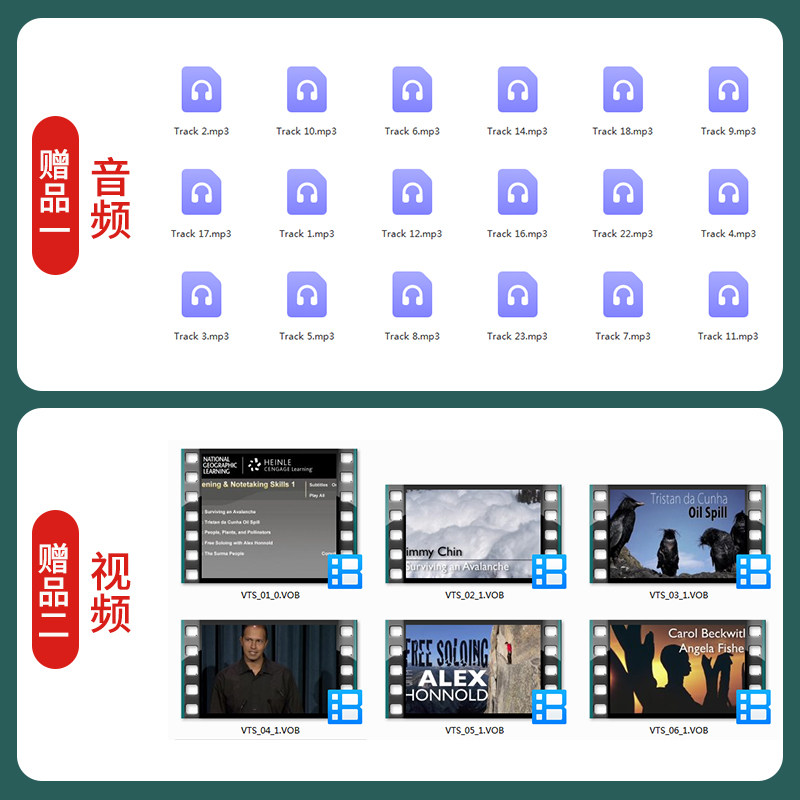Click the Track 10.mp3 file name
This screenshot has width=800, height=800.
point(307,131)
